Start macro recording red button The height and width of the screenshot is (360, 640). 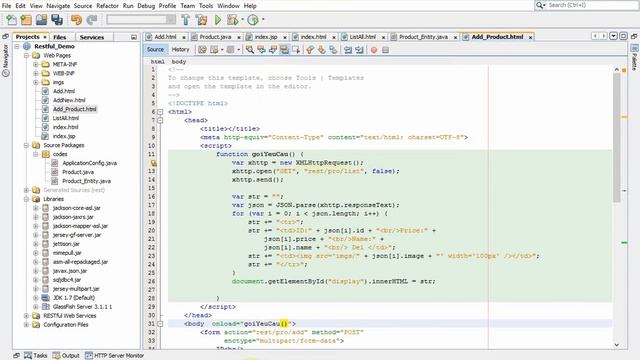tap(374, 50)
